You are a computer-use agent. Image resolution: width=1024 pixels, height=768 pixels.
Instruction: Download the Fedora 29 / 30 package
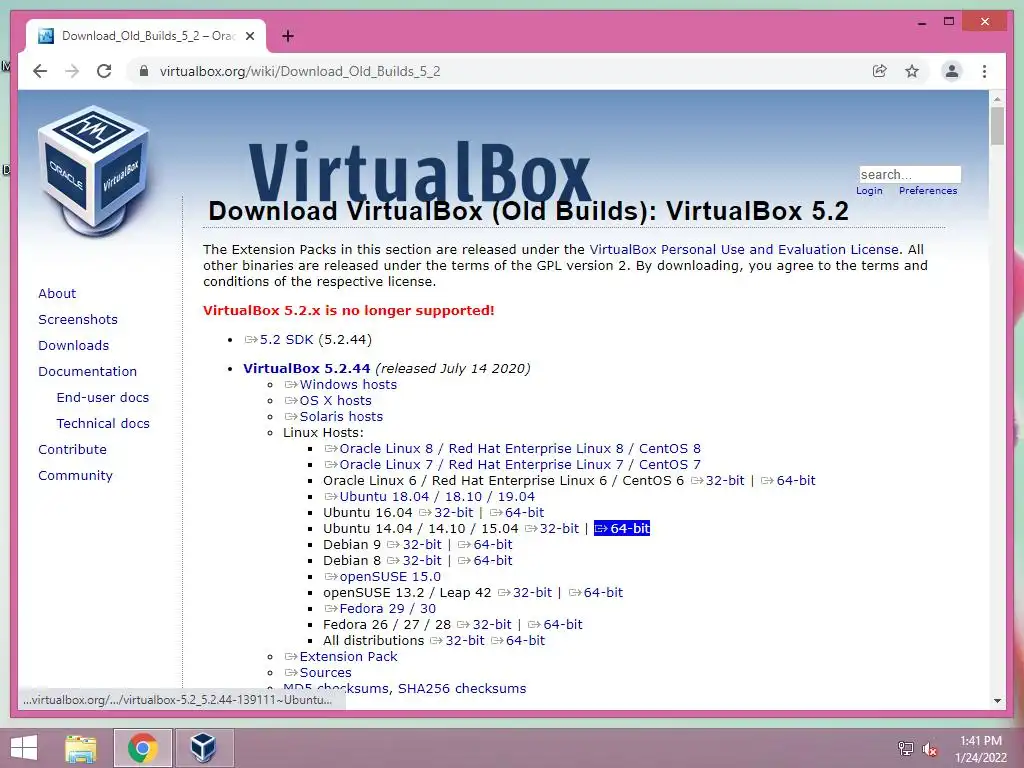click(x=380, y=609)
